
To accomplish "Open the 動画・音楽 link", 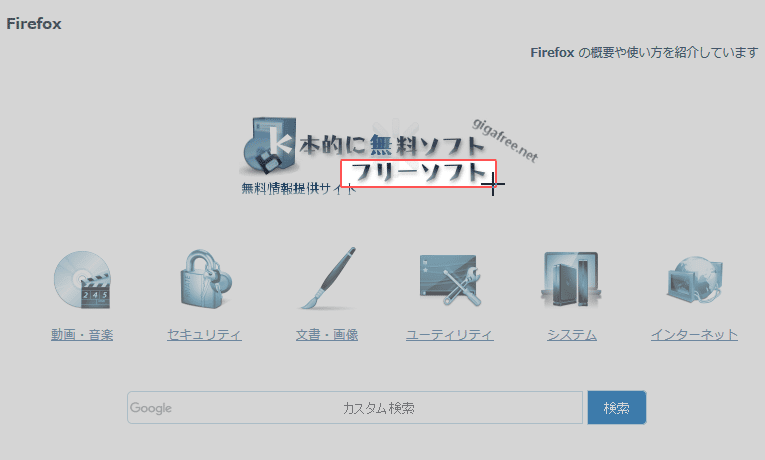I will pos(82,335).
